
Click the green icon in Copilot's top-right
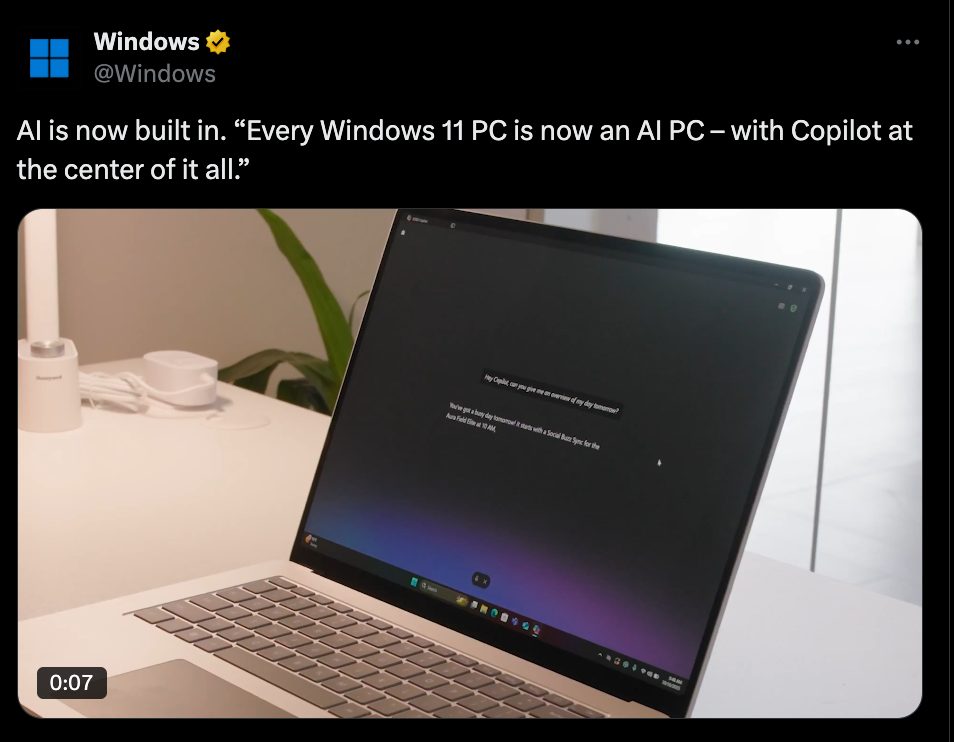(793, 308)
